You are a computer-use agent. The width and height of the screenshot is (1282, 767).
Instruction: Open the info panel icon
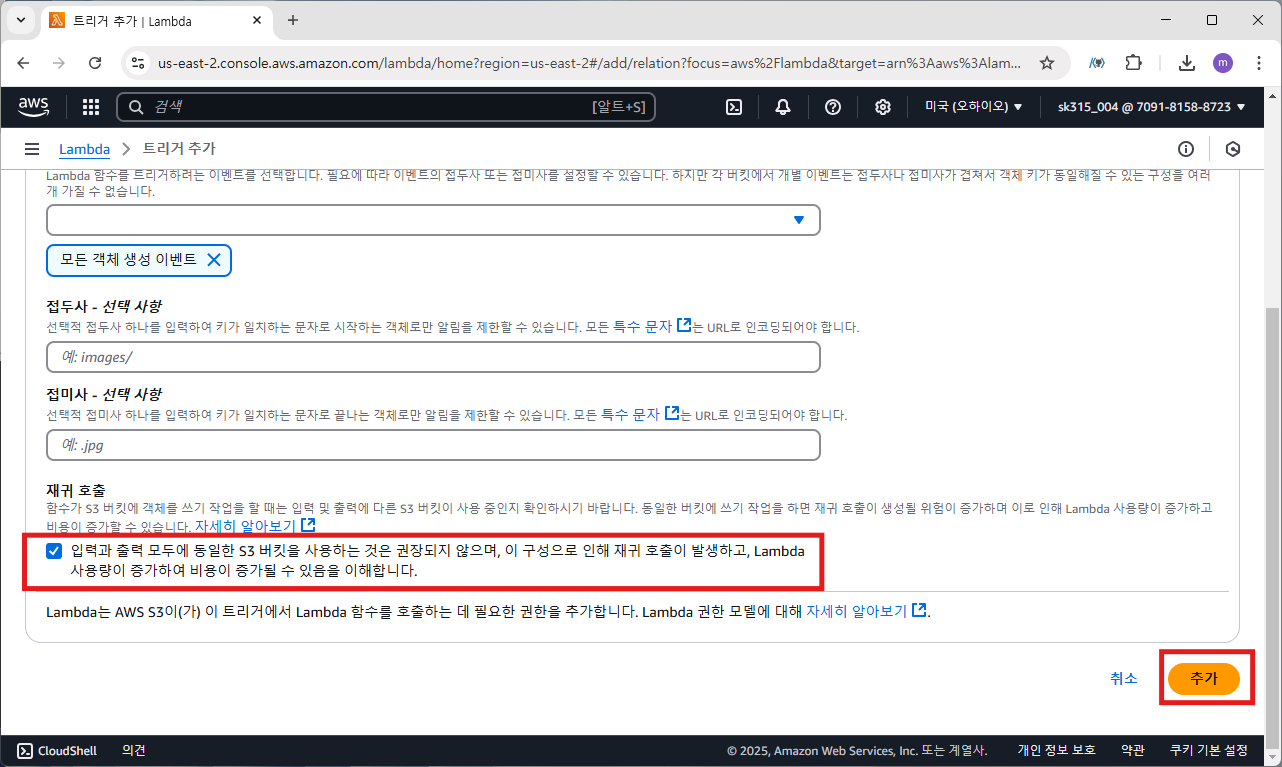tap(1186, 149)
